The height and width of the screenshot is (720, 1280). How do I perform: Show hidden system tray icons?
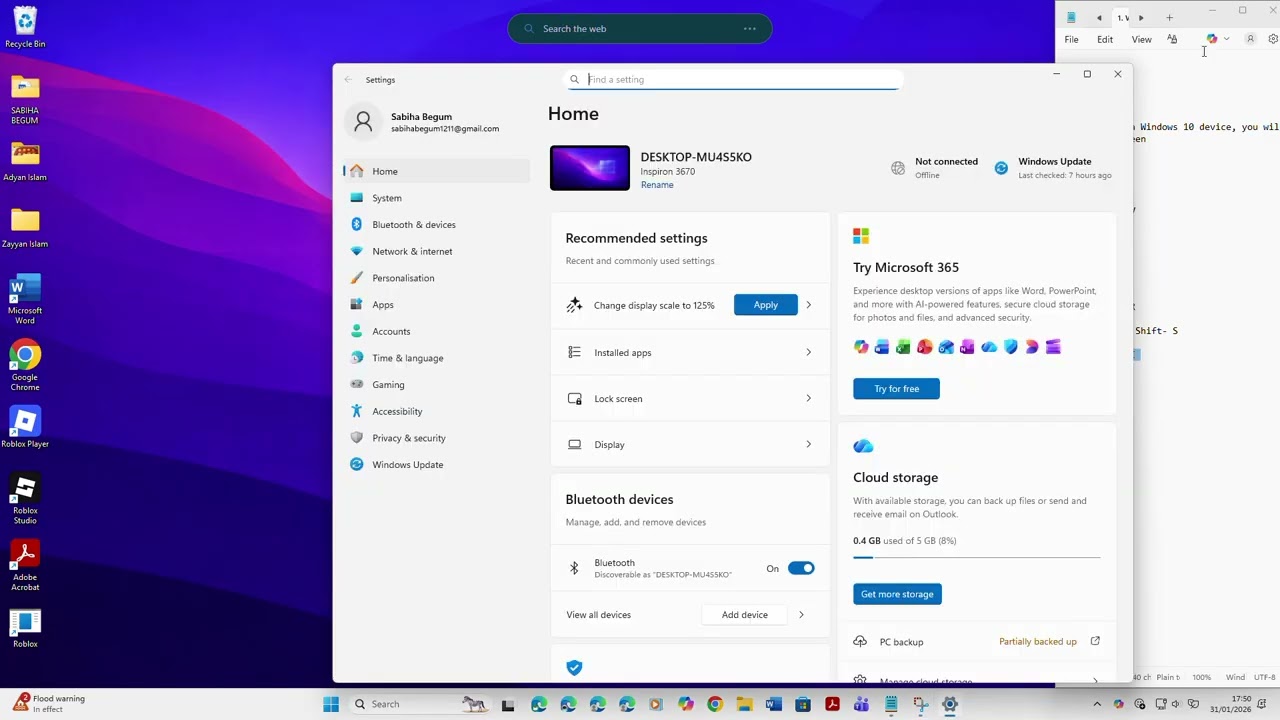coord(1097,704)
